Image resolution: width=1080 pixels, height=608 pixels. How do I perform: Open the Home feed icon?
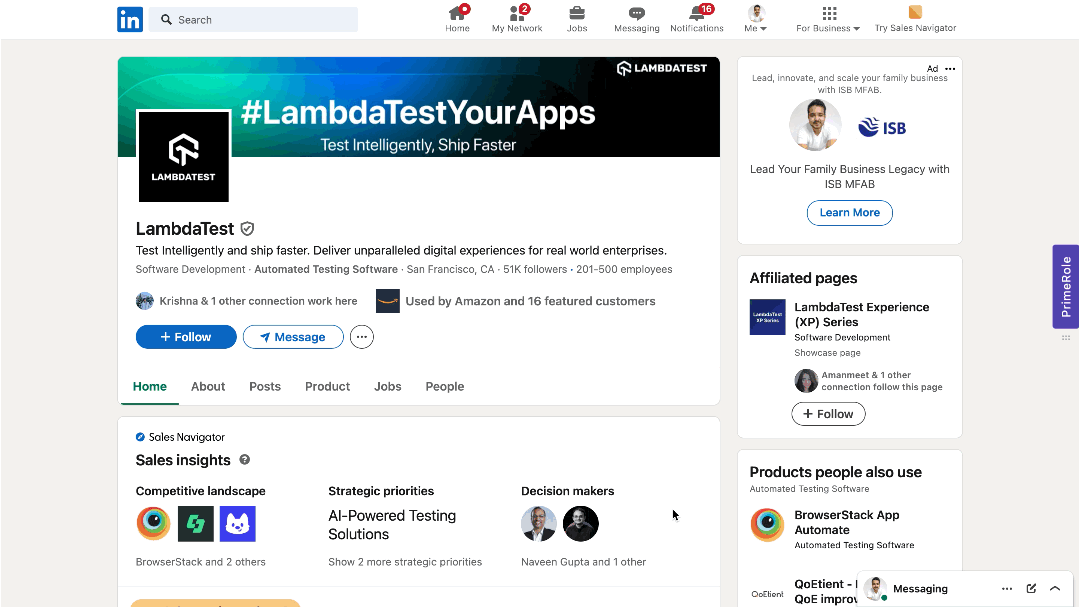pos(457,13)
